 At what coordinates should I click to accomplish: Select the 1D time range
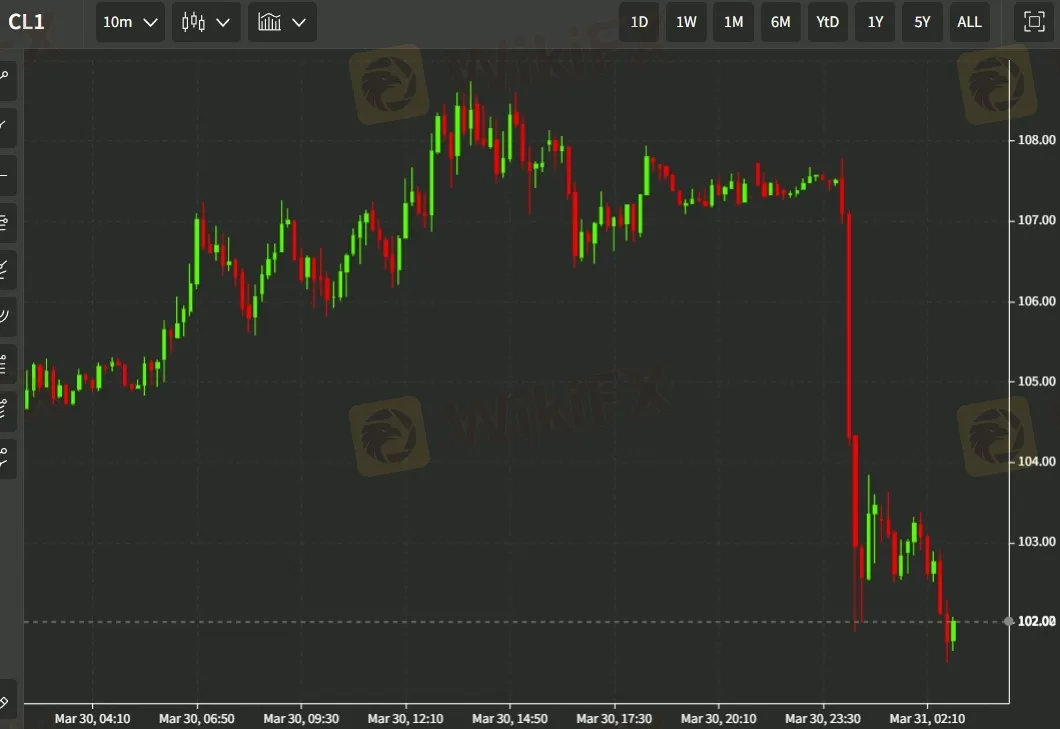click(639, 22)
